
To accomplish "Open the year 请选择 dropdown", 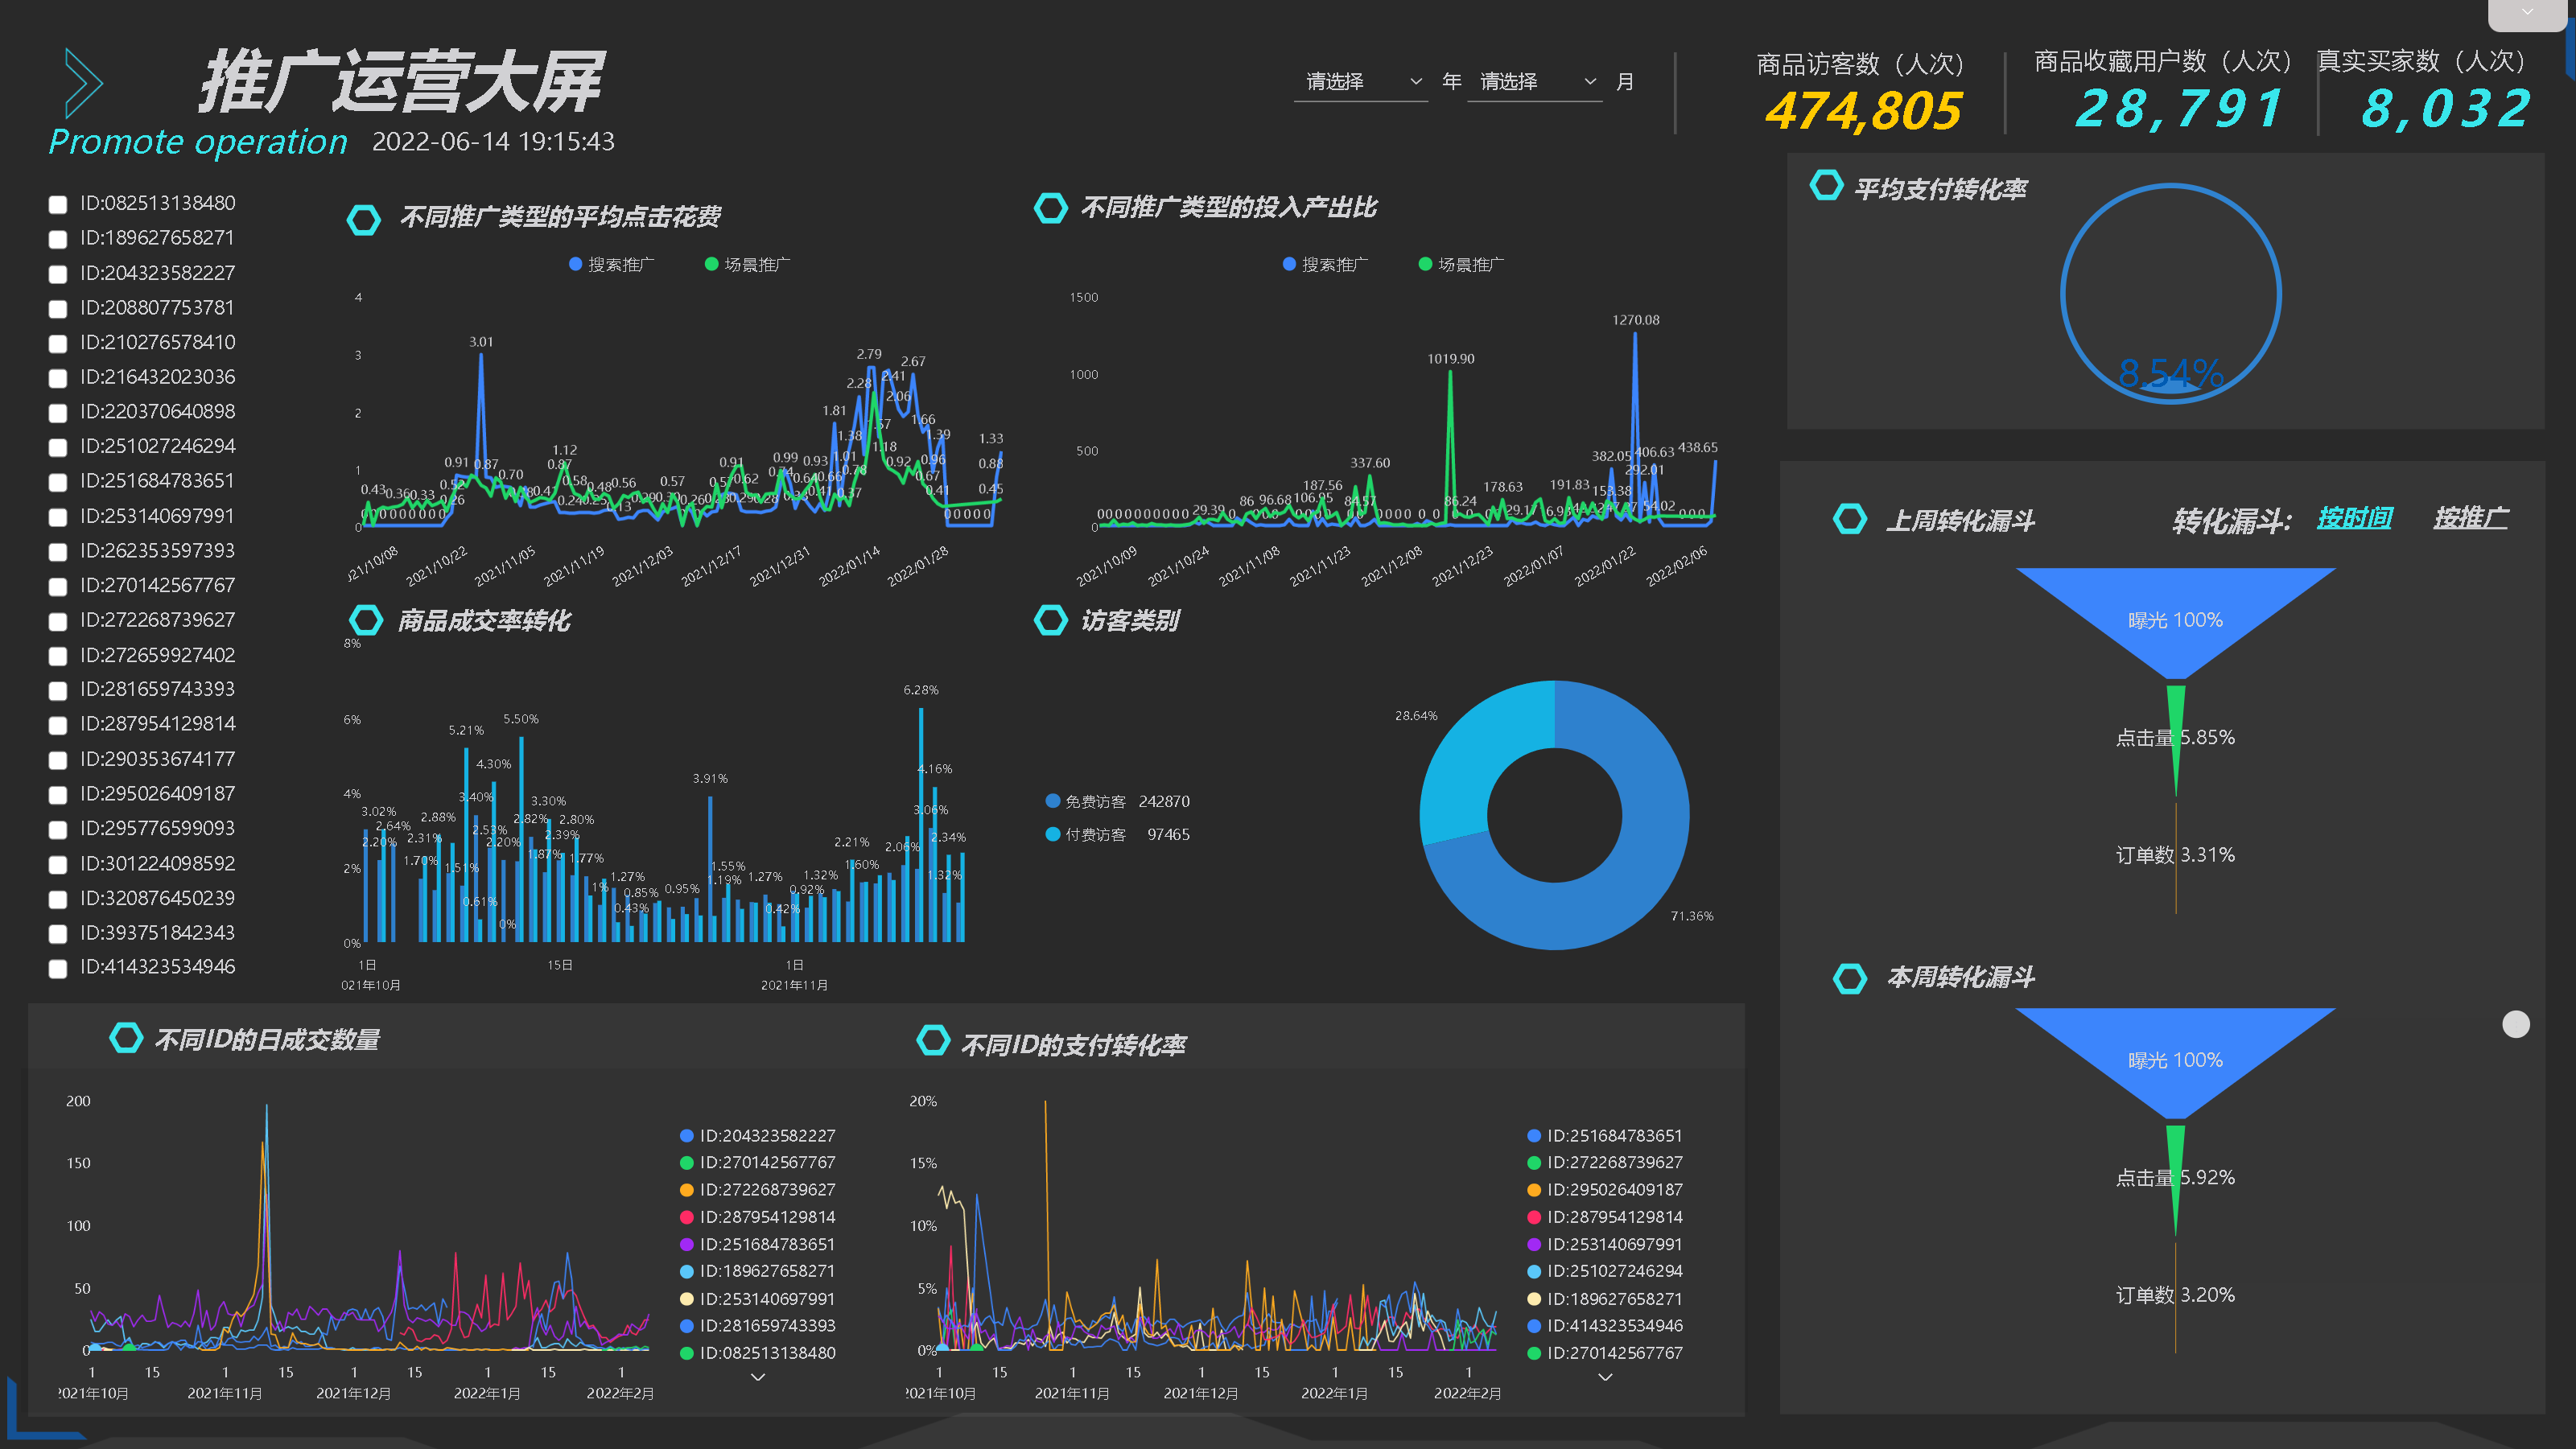I will click(1360, 82).
